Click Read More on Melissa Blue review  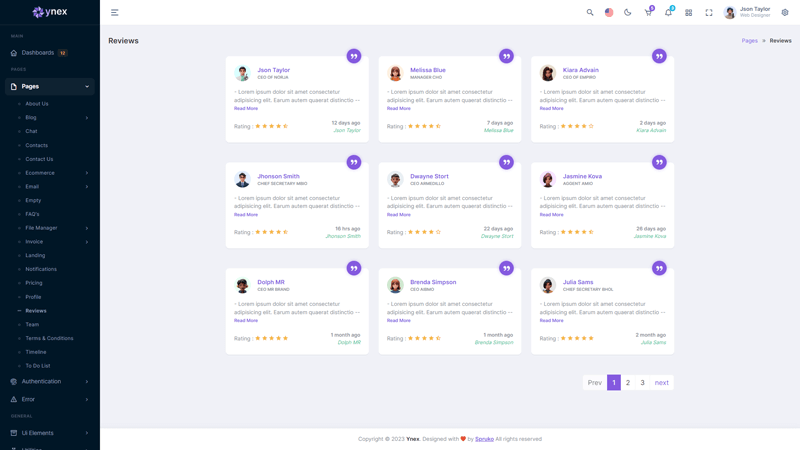[x=398, y=108]
